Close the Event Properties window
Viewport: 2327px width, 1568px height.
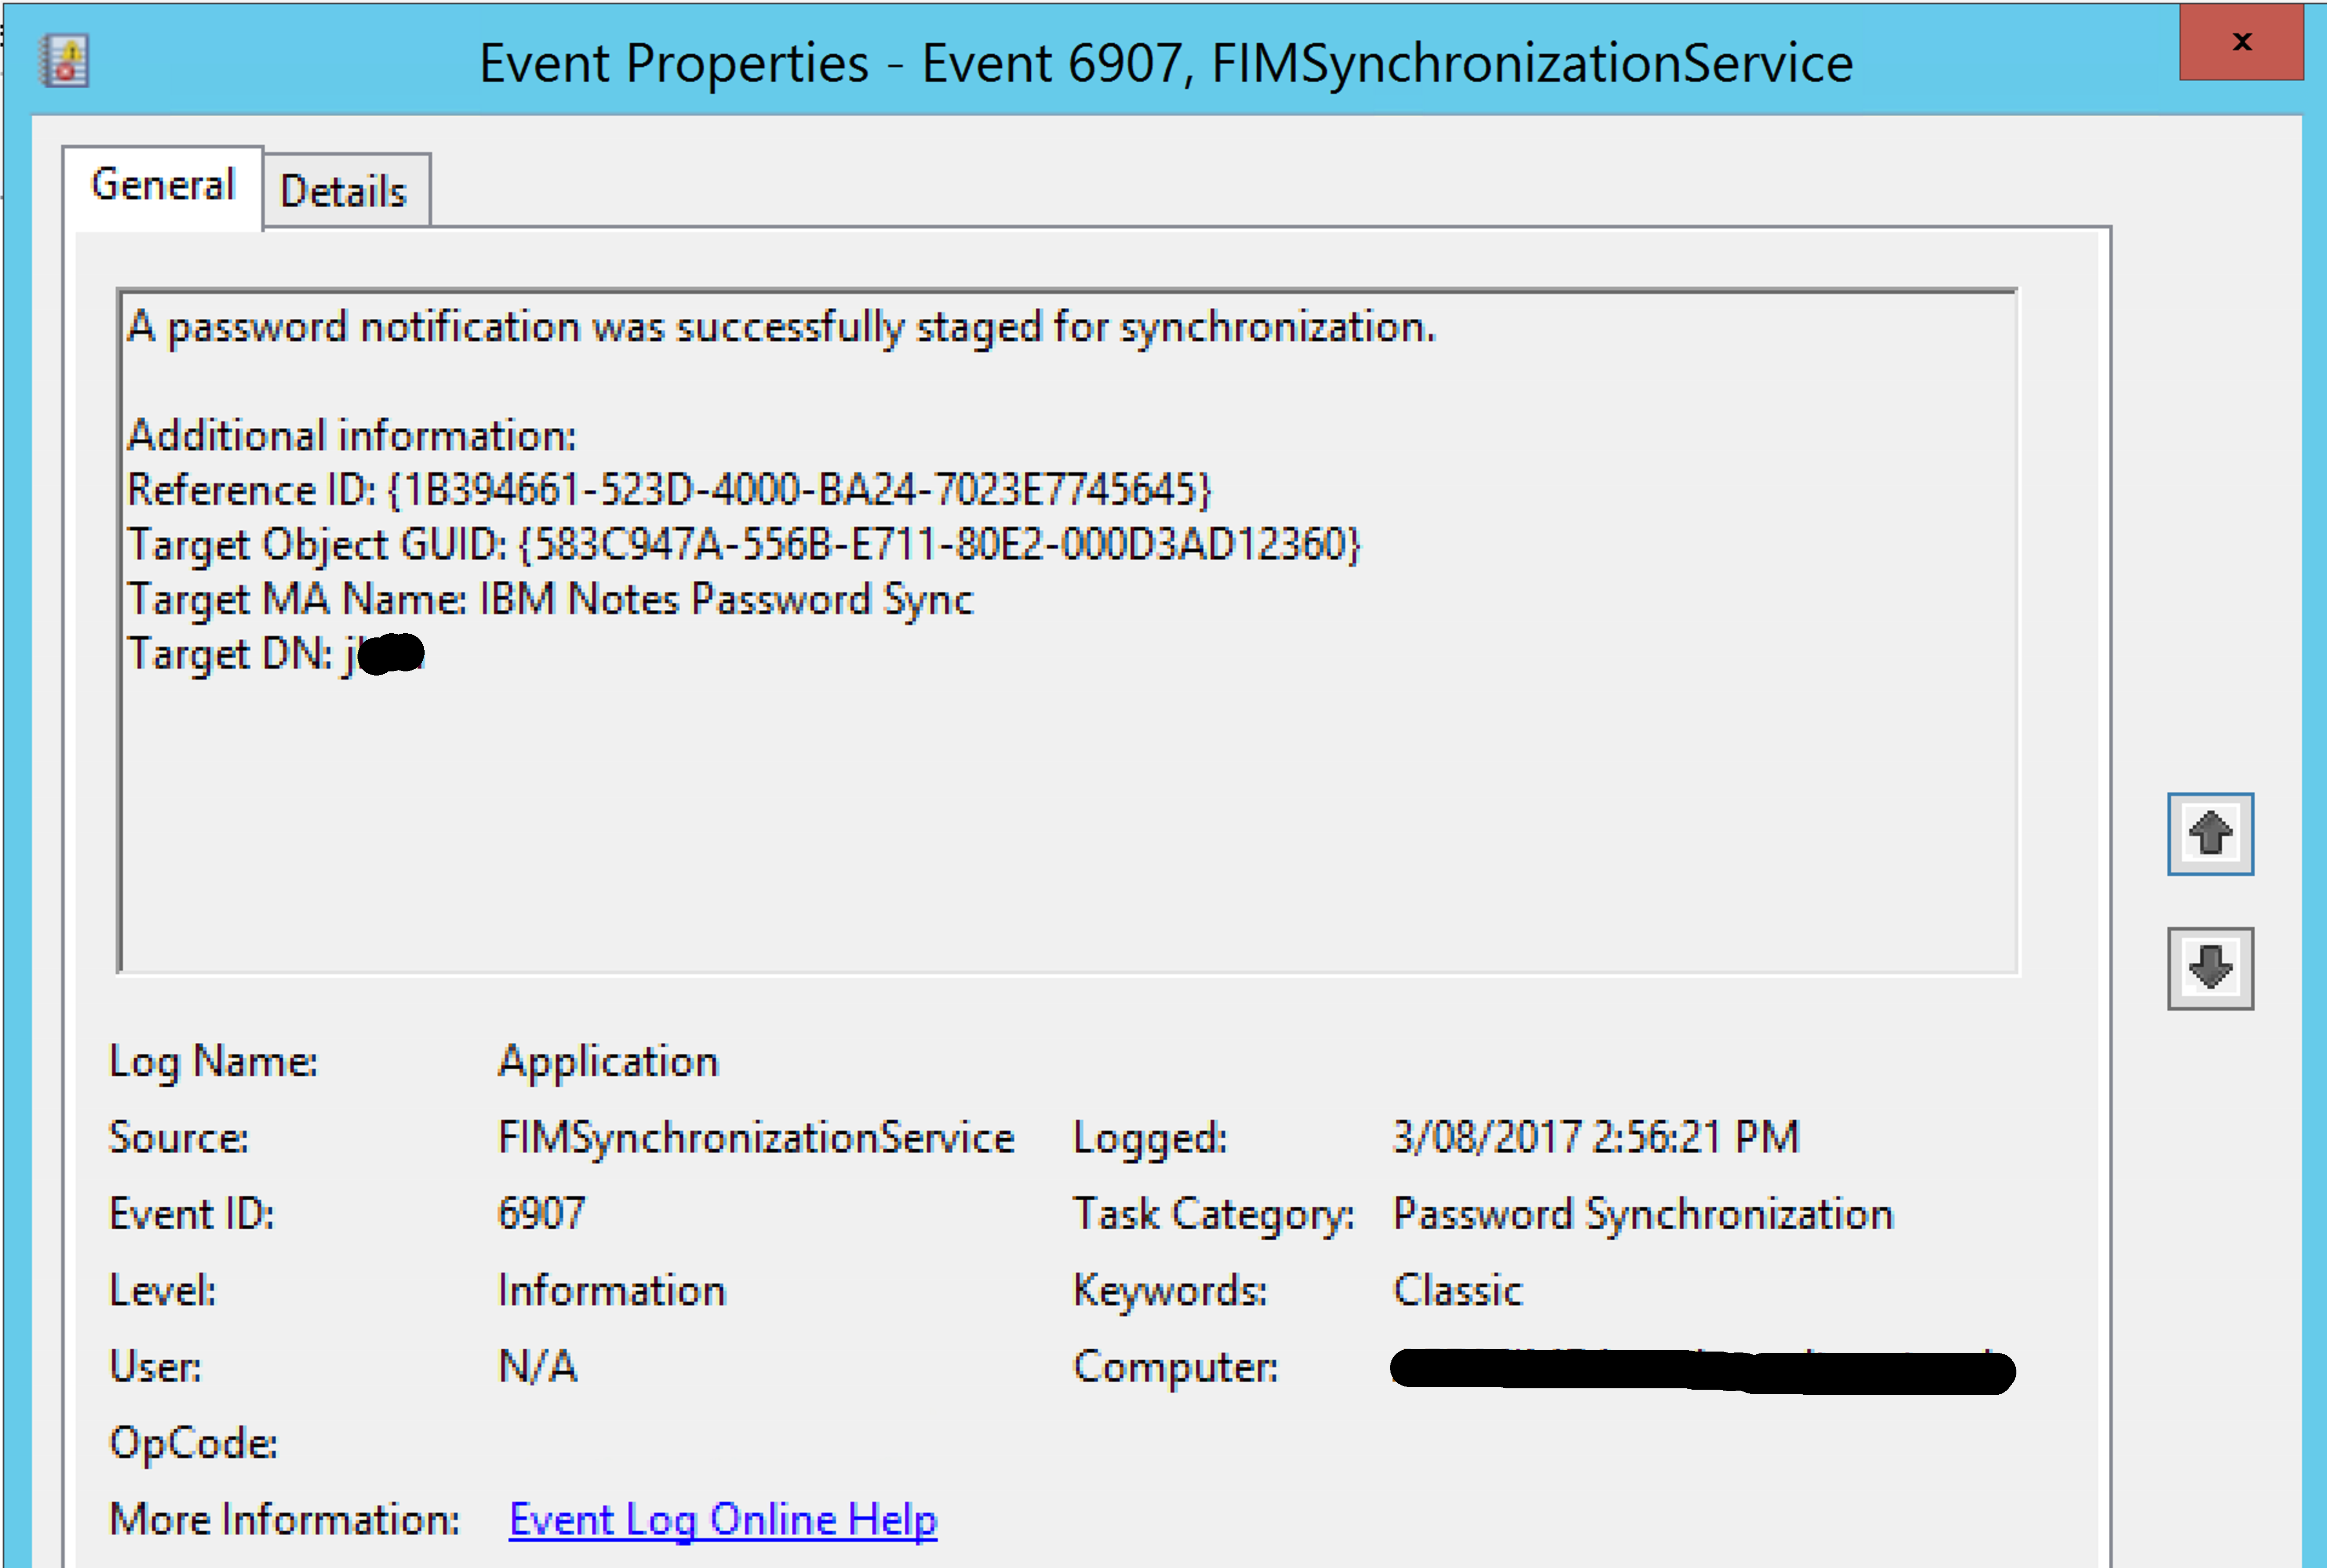pyautogui.click(x=2241, y=42)
